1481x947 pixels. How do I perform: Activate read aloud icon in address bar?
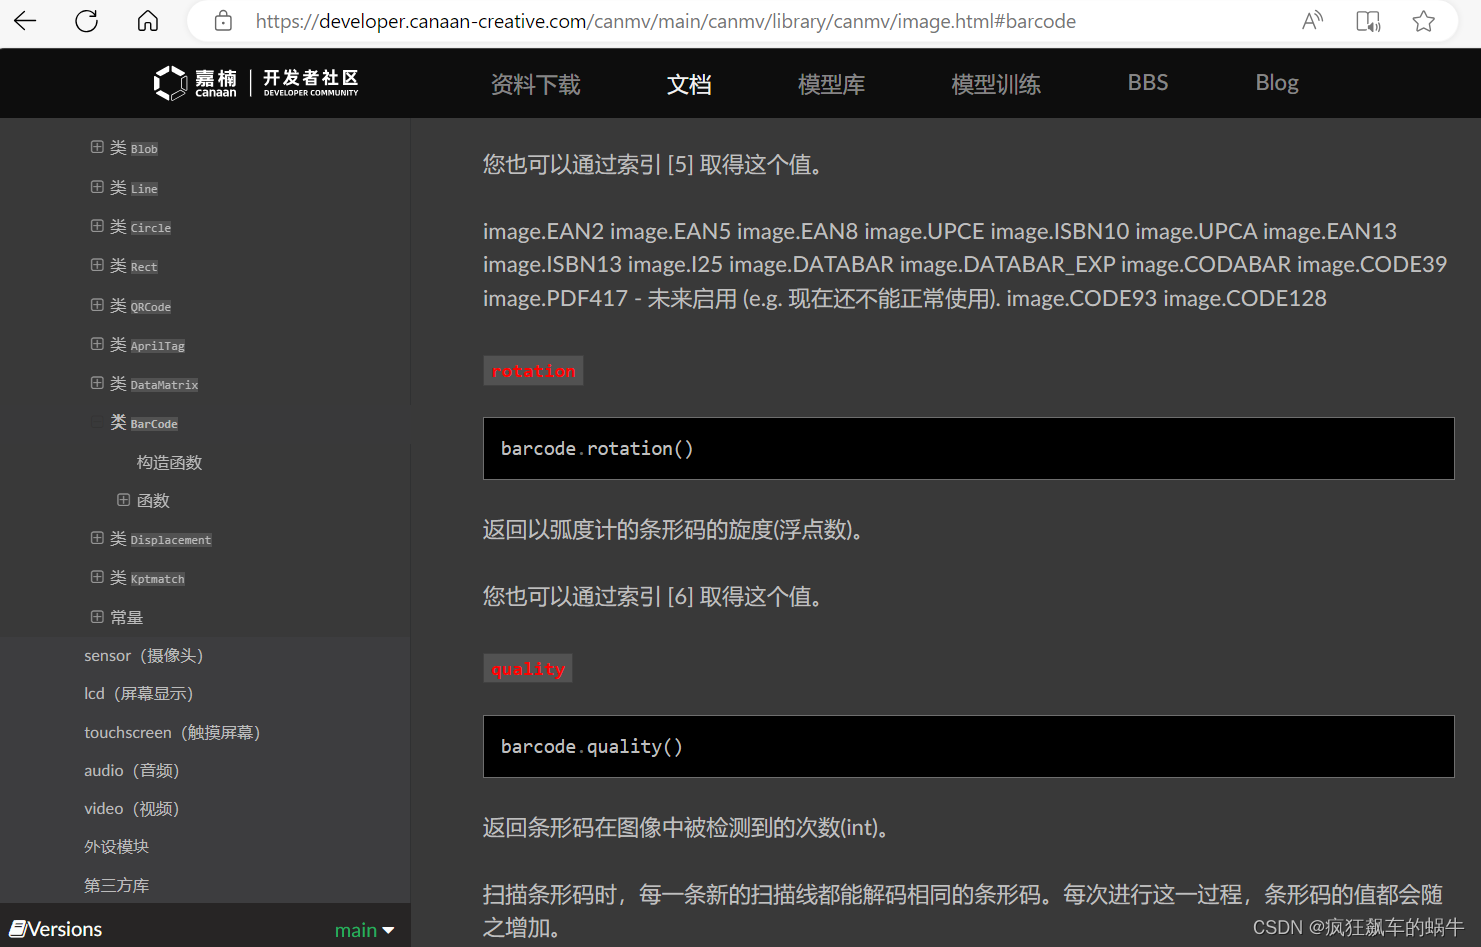tap(1312, 21)
